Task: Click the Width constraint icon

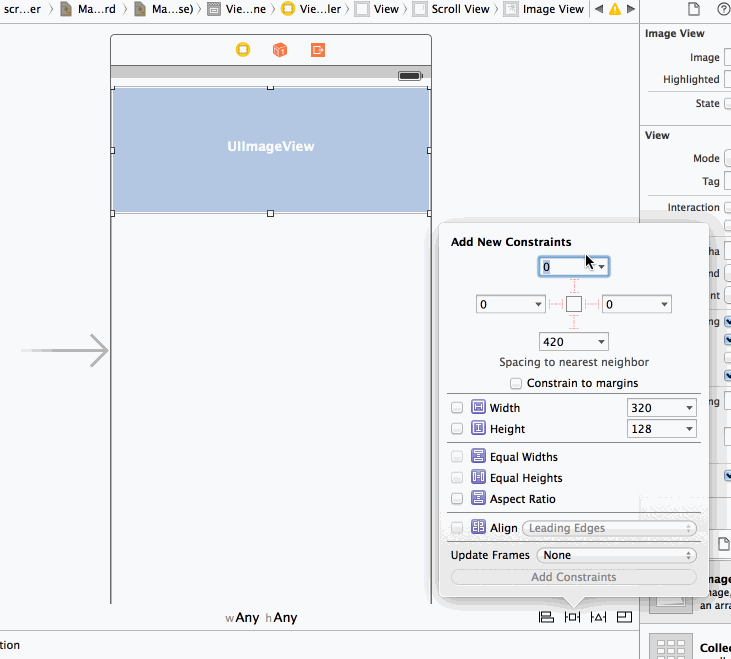Action: click(478, 407)
